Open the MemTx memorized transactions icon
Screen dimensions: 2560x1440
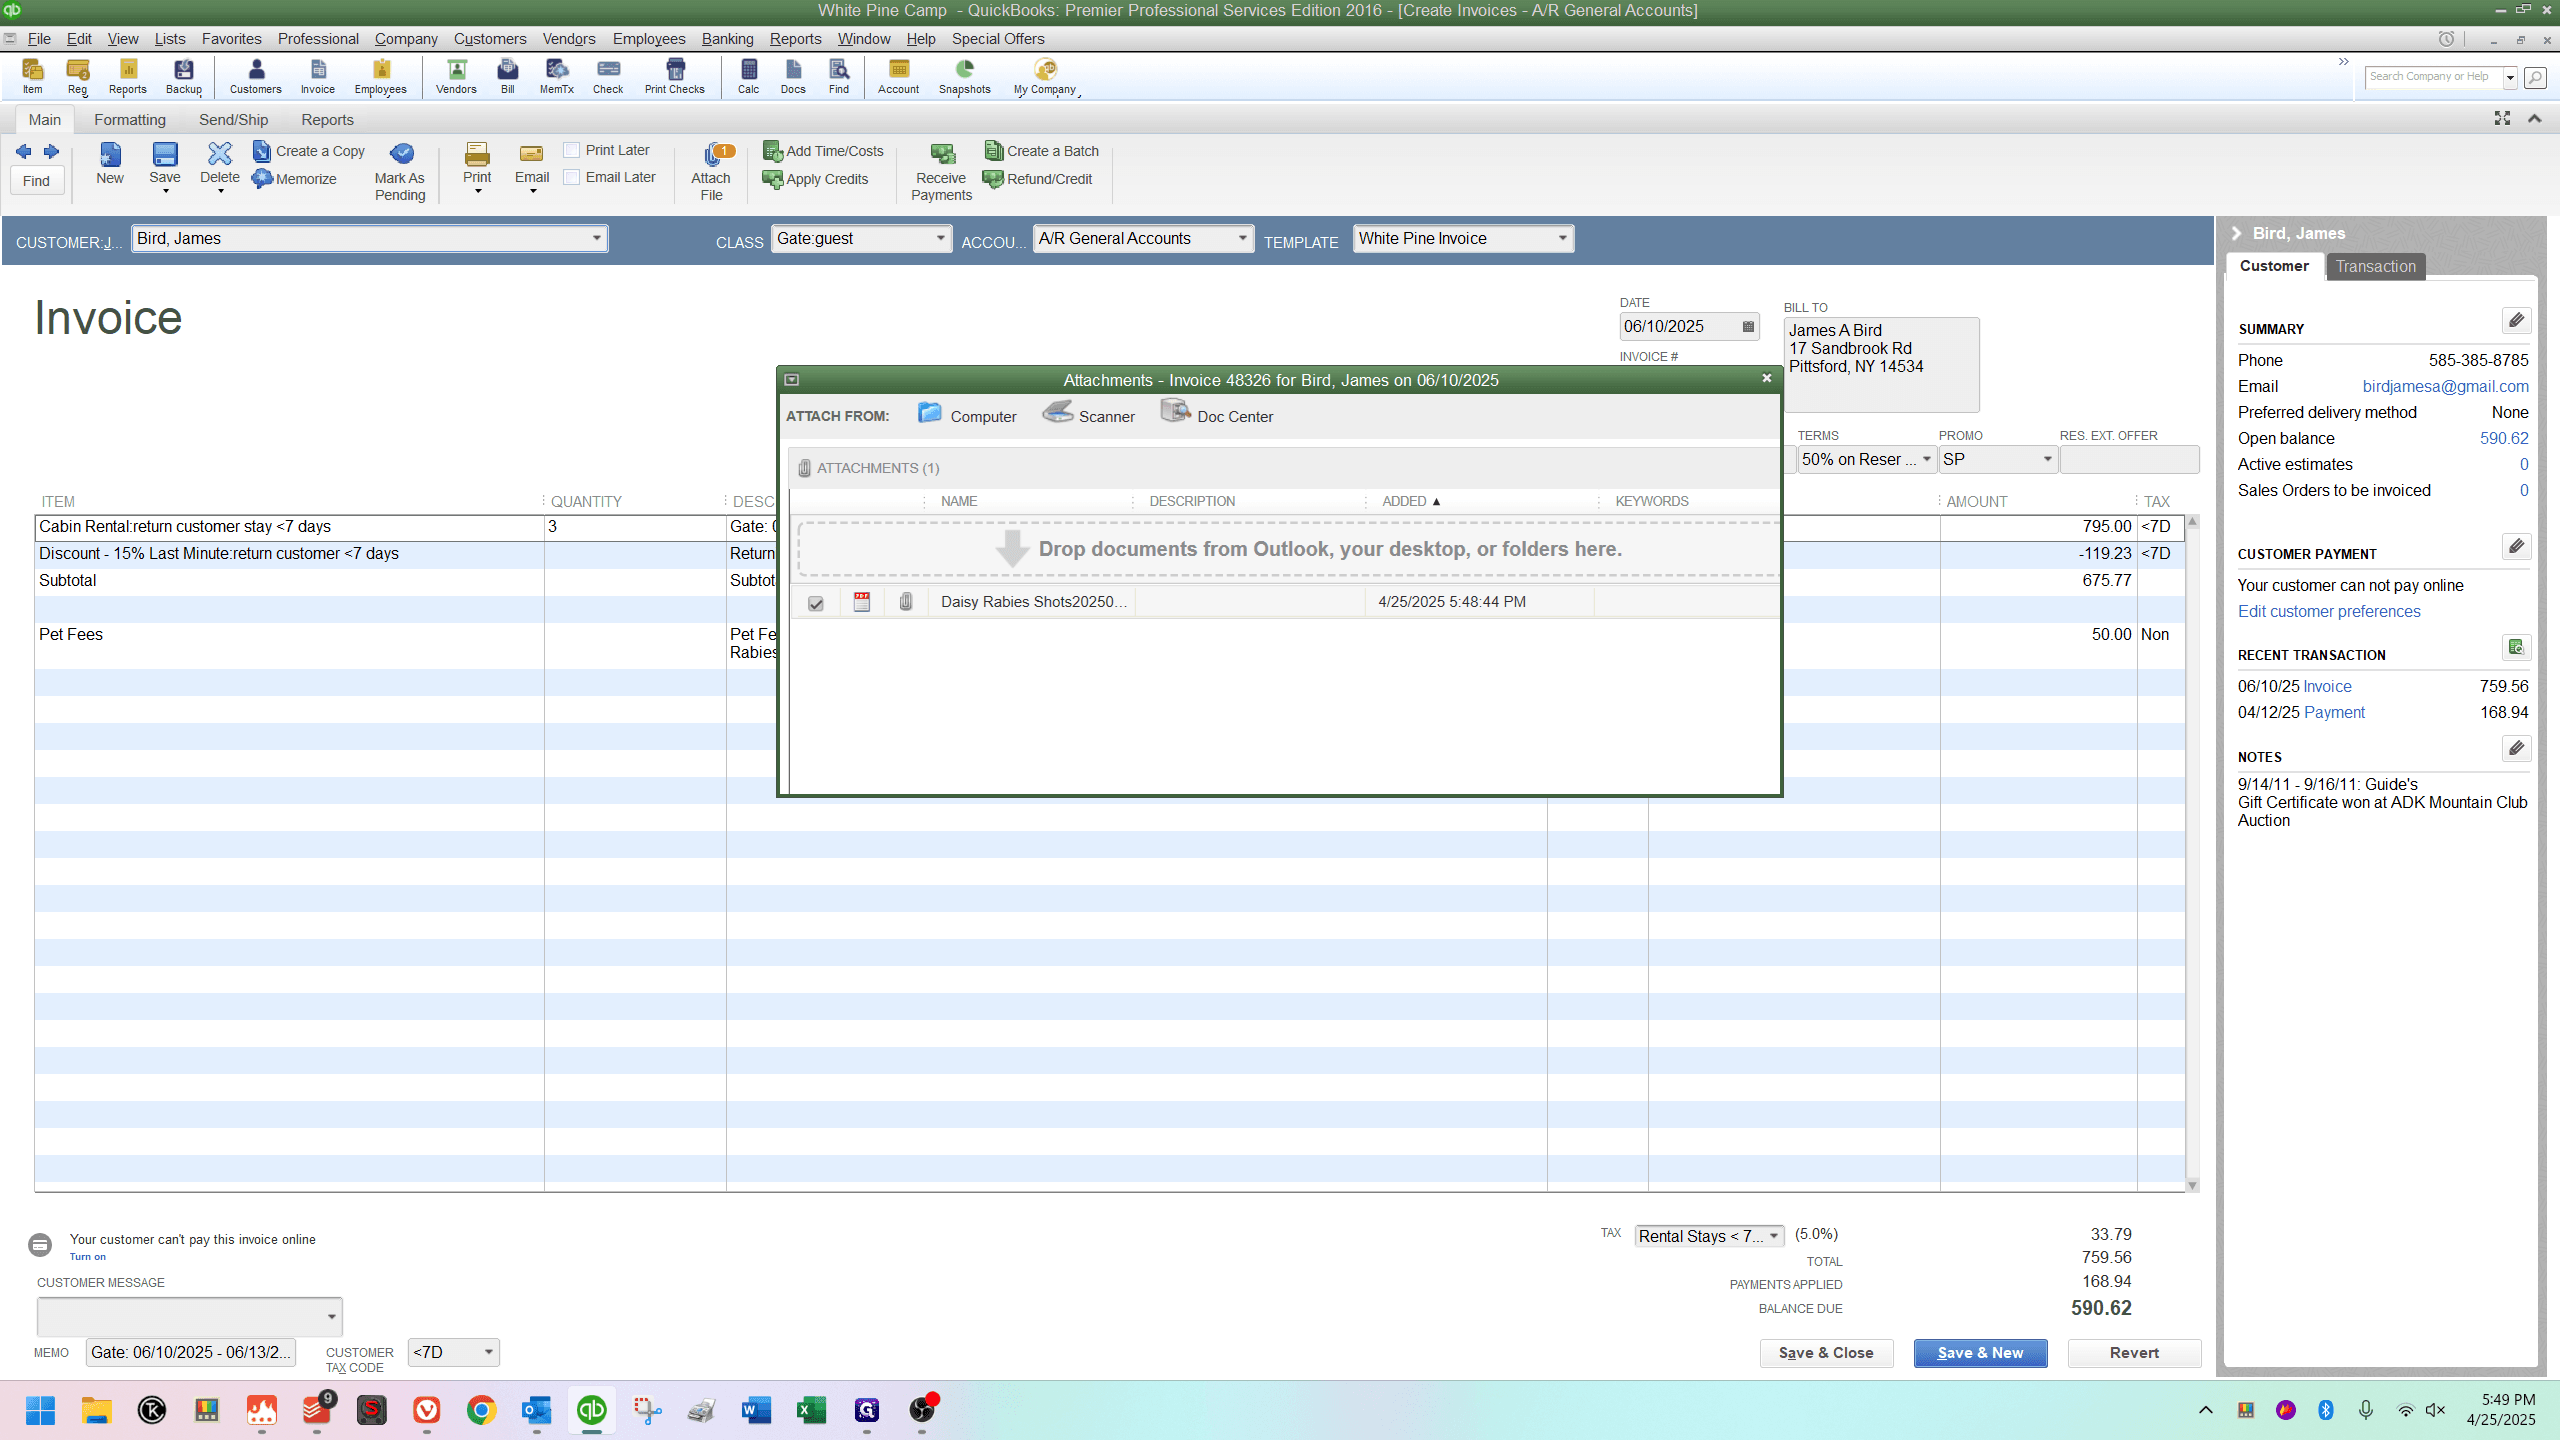tap(557, 76)
